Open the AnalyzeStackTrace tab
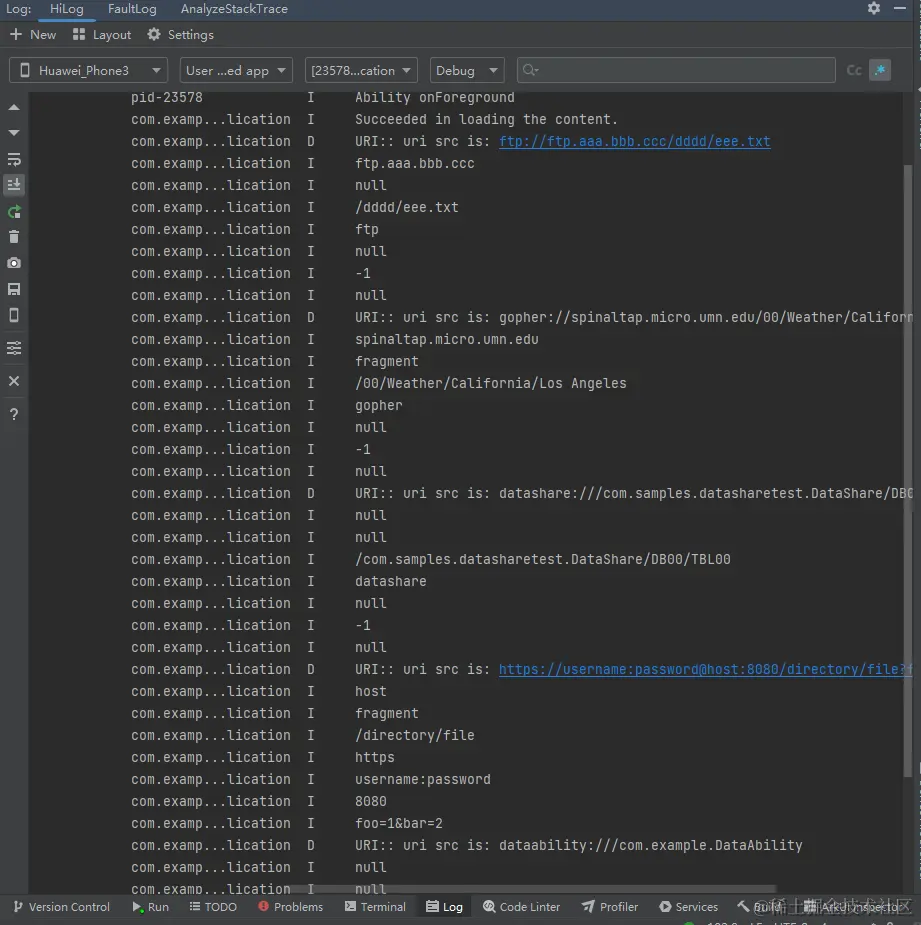921x925 pixels. [x=234, y=9]
